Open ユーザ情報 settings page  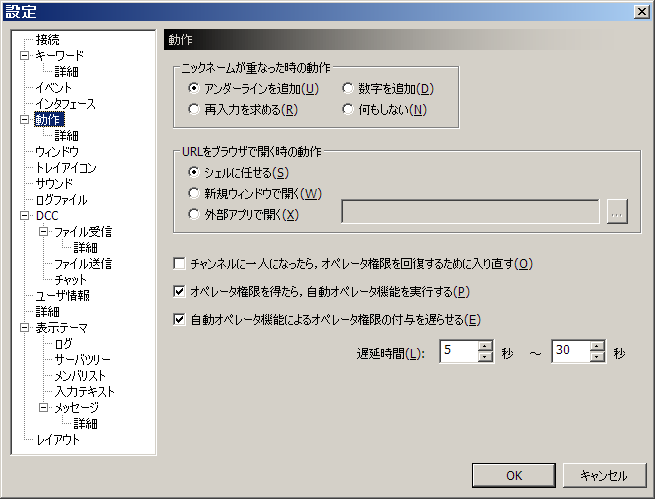pyautogui.click(x=62, y=296)
